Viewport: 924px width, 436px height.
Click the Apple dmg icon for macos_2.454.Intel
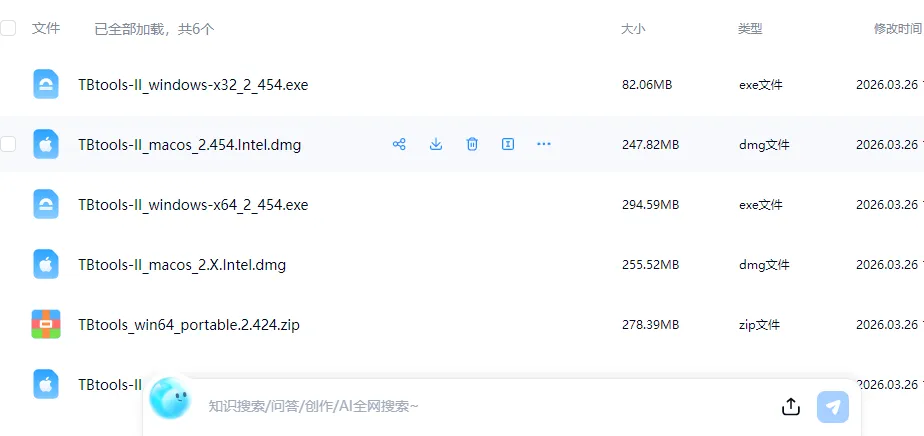[46, 144]
